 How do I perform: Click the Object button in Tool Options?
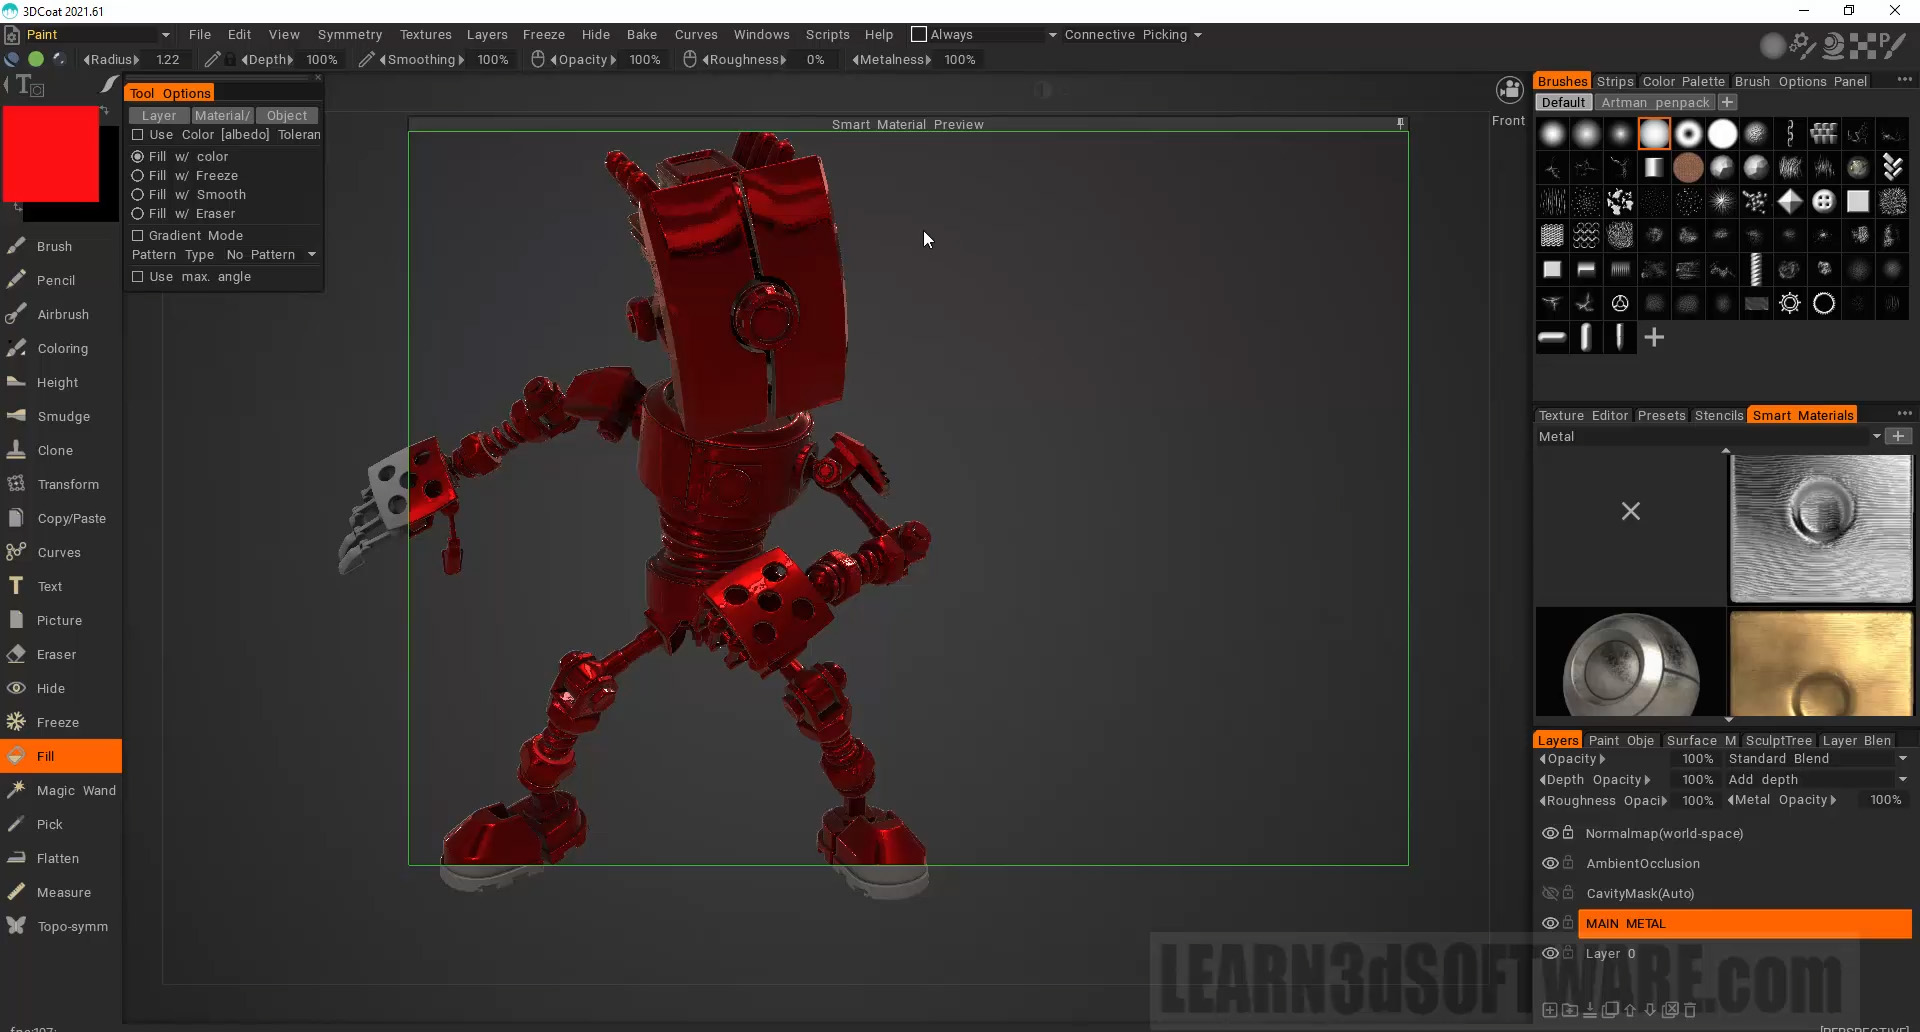pyautogui.click(x=286, y=116)
